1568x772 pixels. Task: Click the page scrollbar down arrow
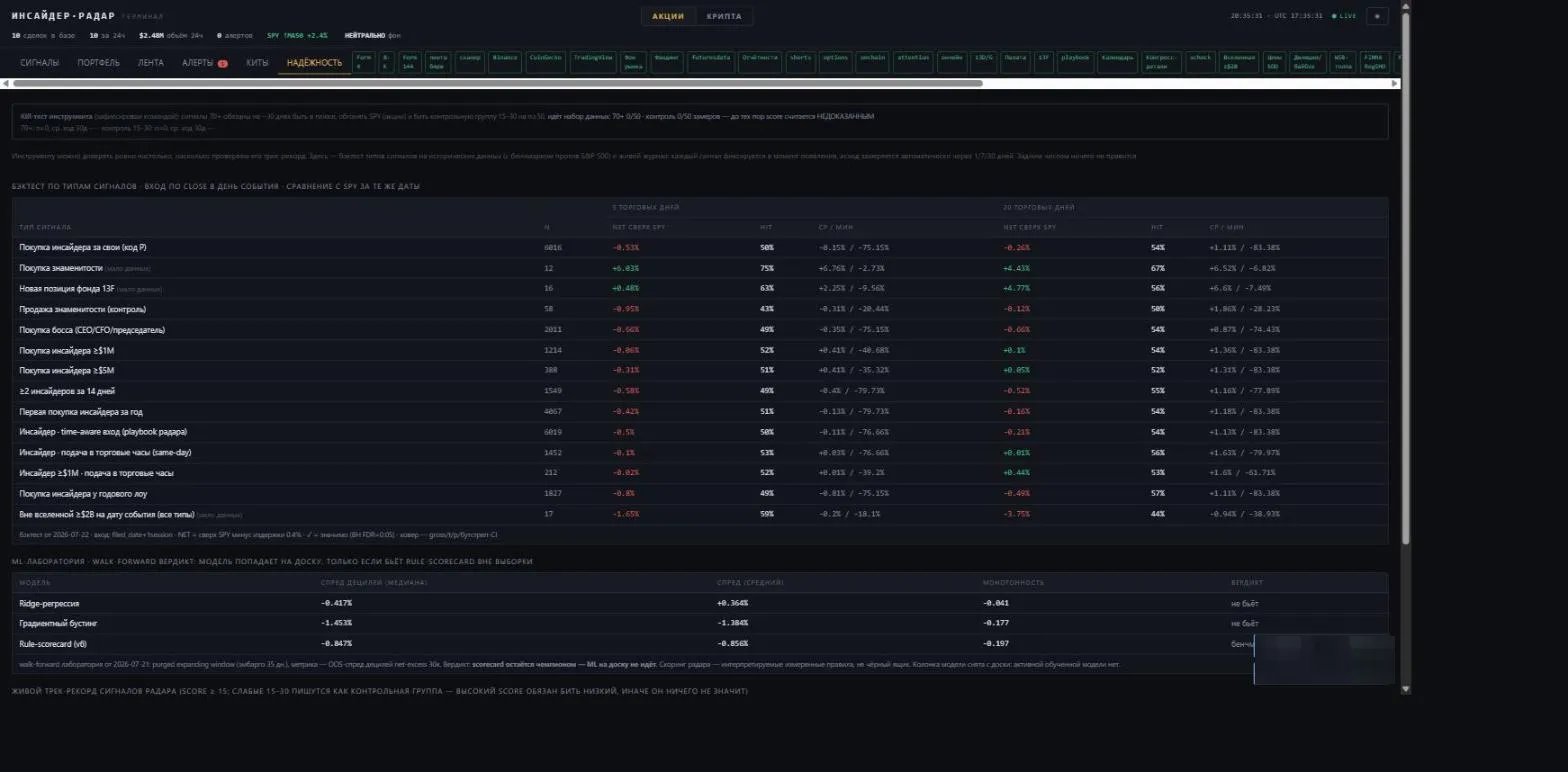[1406, 688]
